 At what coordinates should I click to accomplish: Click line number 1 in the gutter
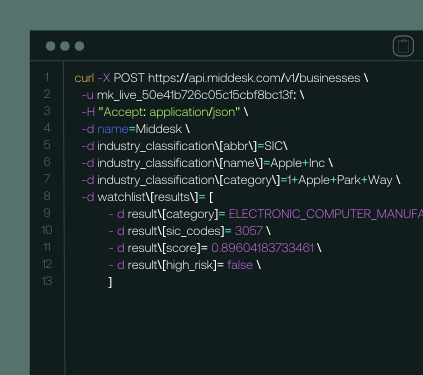tap(47, 77)
